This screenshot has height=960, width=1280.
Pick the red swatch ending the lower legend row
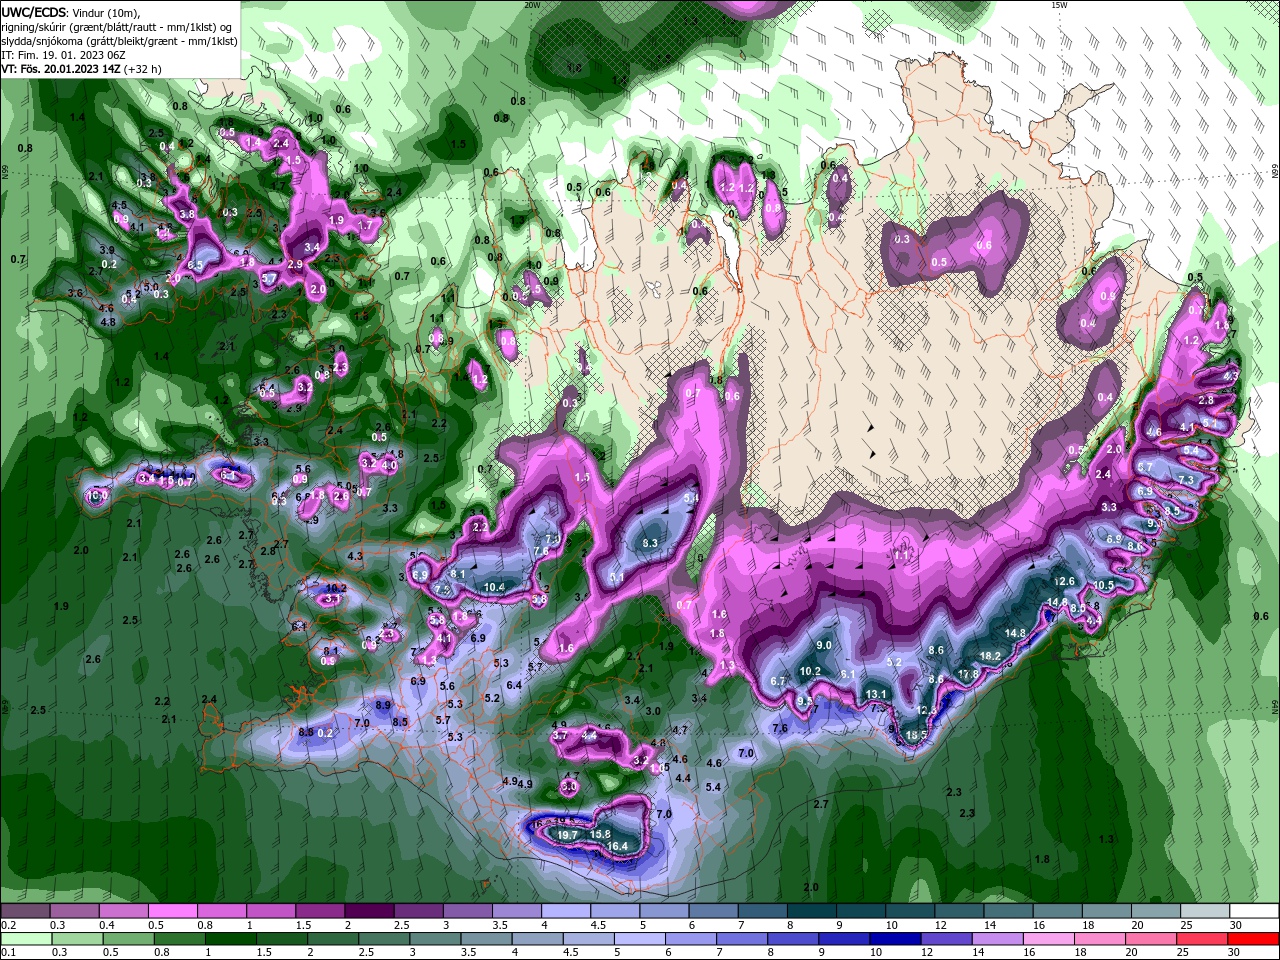pos(1254,939)
